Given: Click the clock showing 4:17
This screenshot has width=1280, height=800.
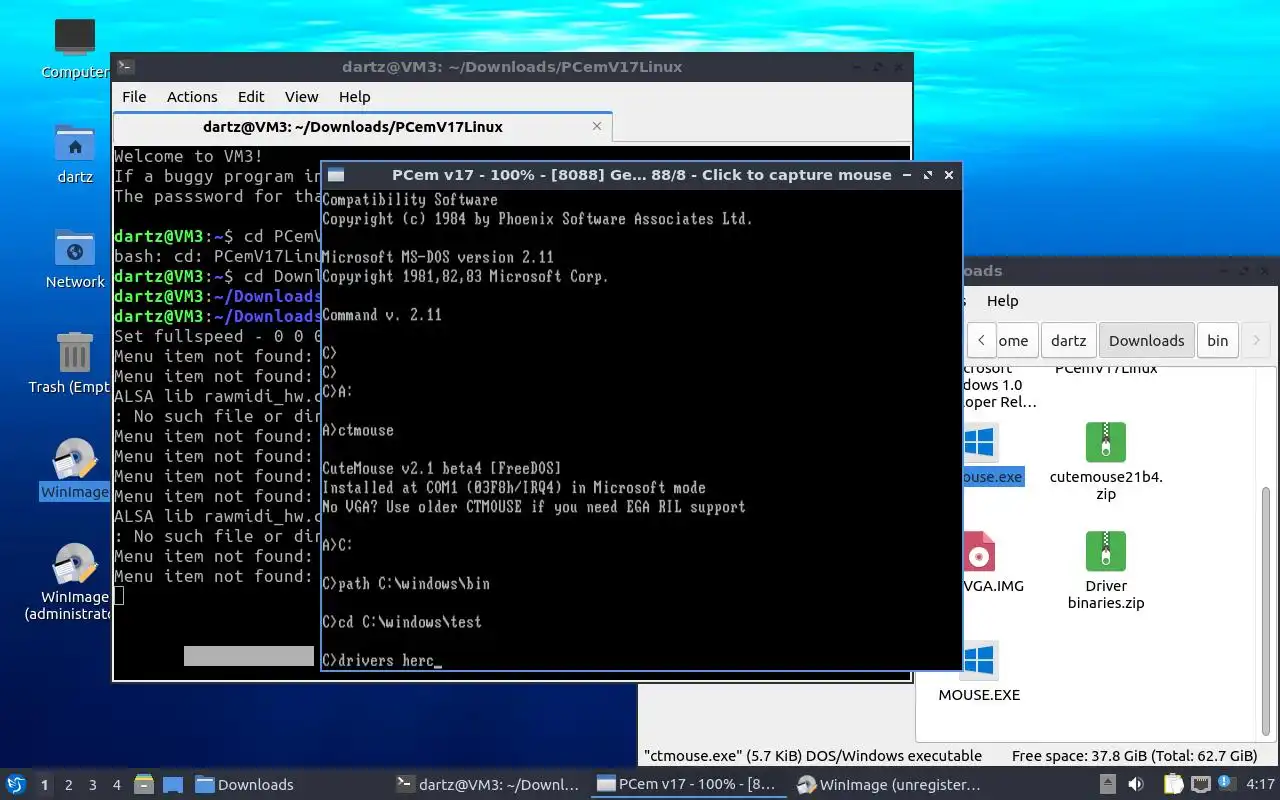Looking at the screenshot, I should click(x=1261, y=785).
